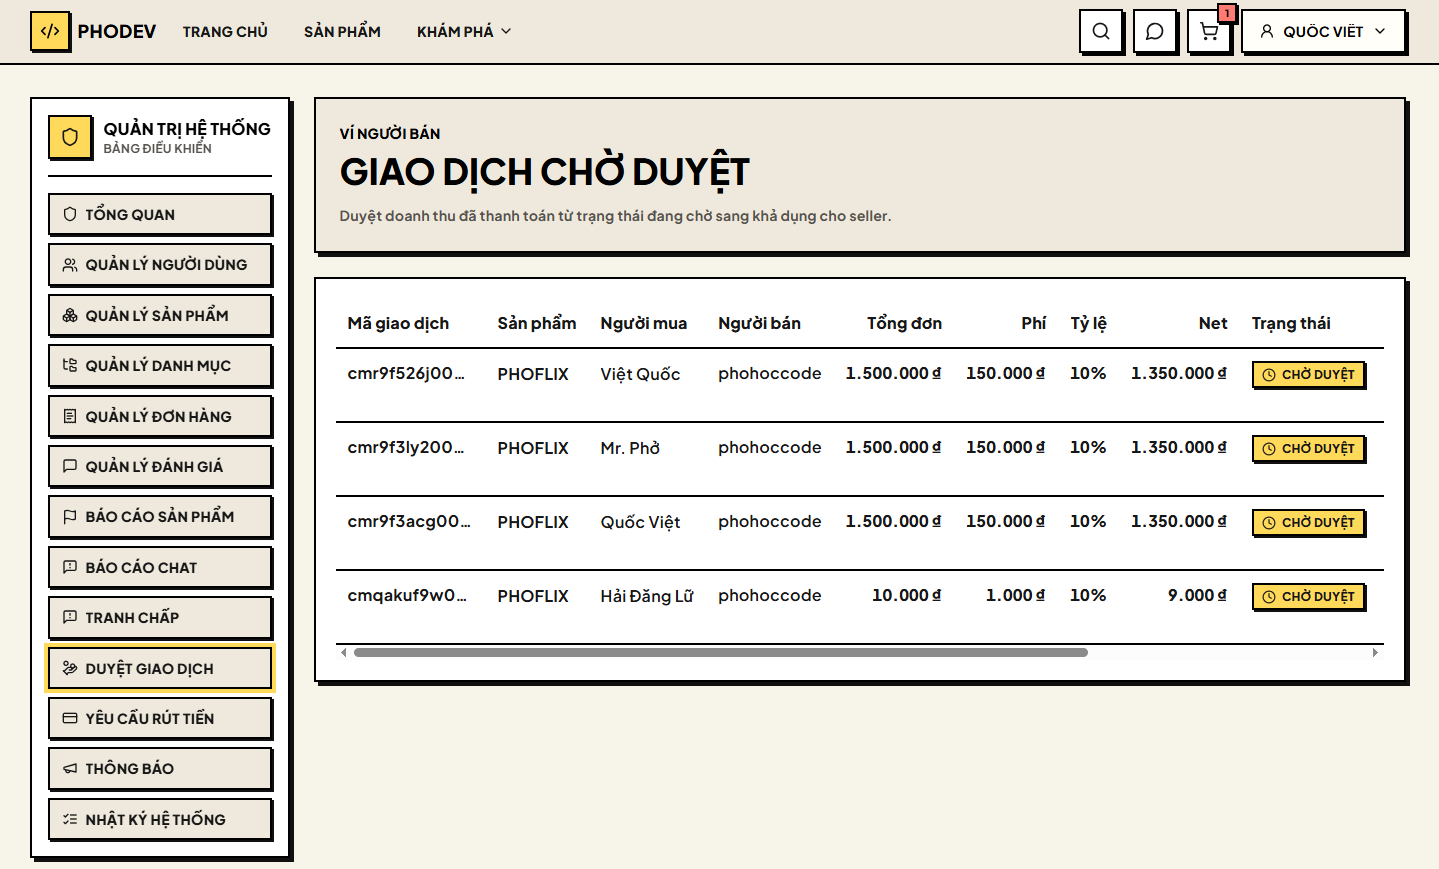Go to Trang chủ in navbar
Screen dimensions: 1439x869
pyautogui.click(x=225, y=32)
